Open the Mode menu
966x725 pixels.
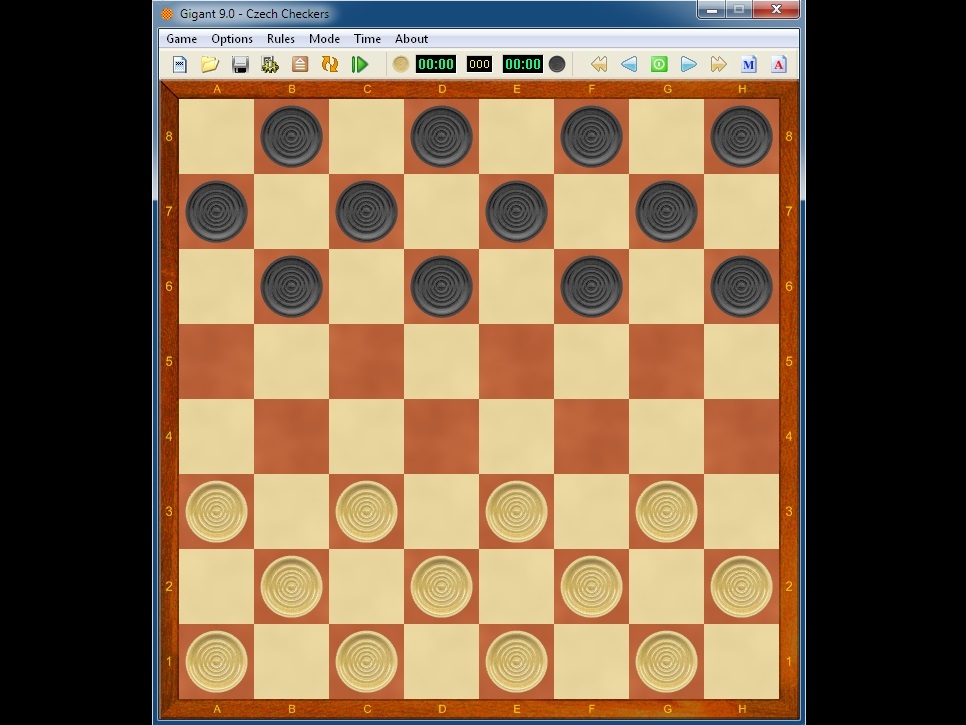324,39
